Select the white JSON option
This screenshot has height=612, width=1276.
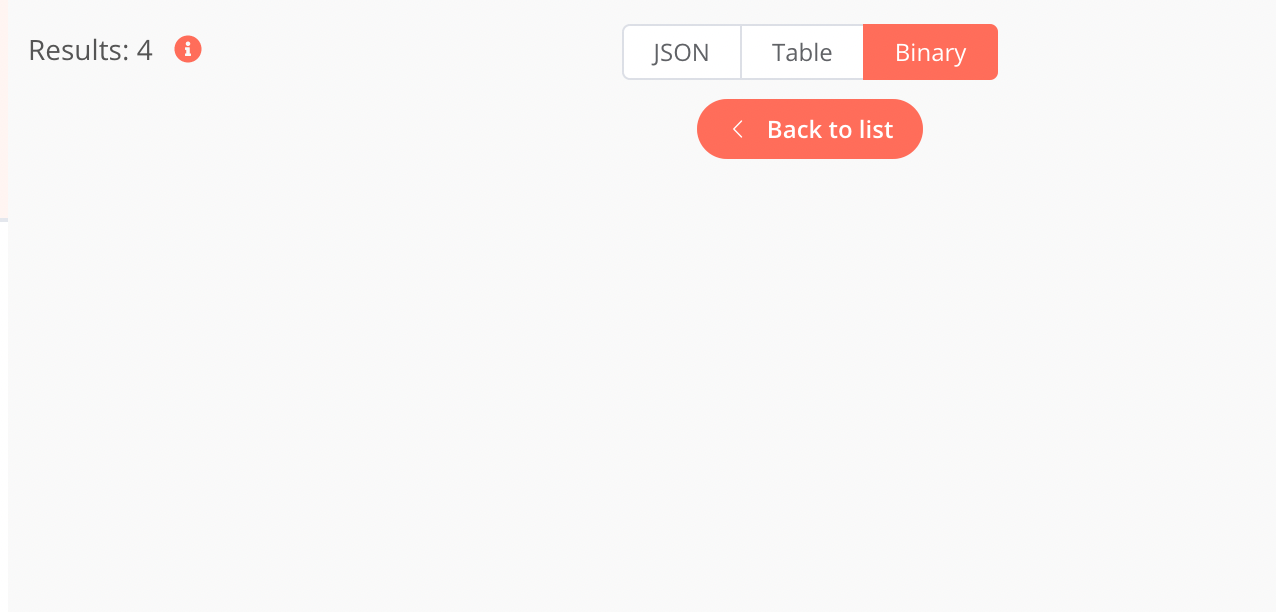pos(682,52)
